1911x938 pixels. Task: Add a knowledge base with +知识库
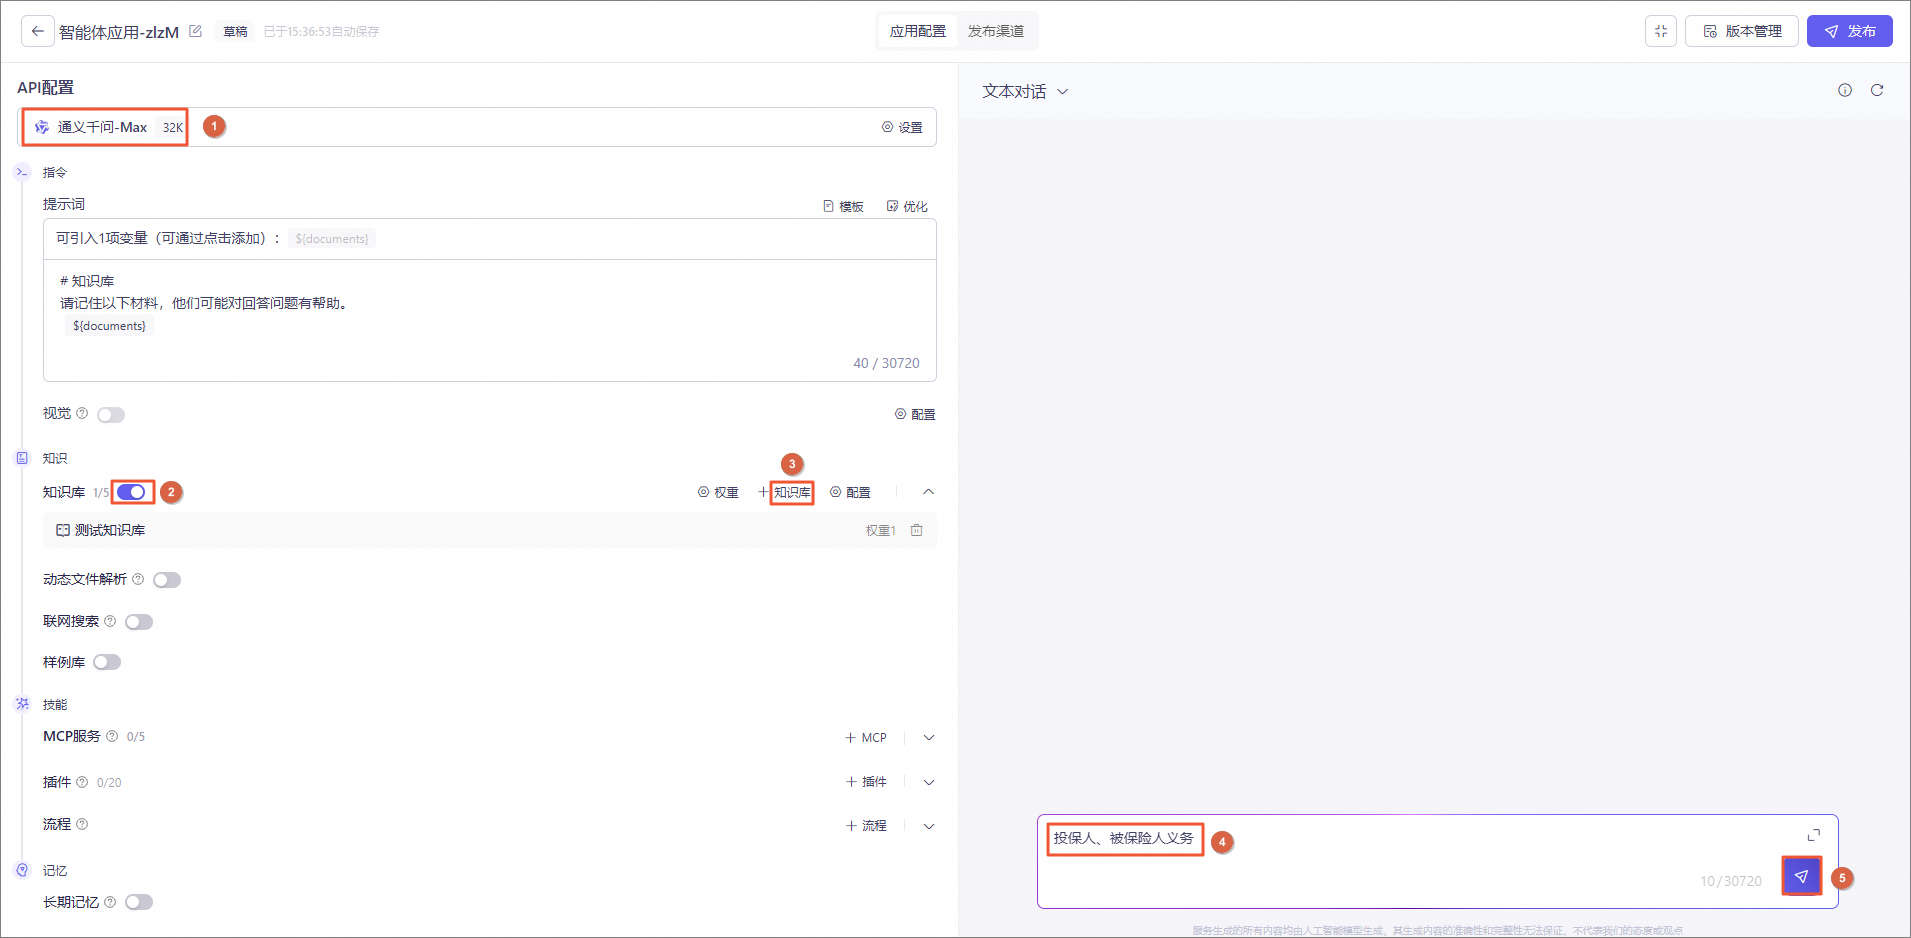(786, 492)
